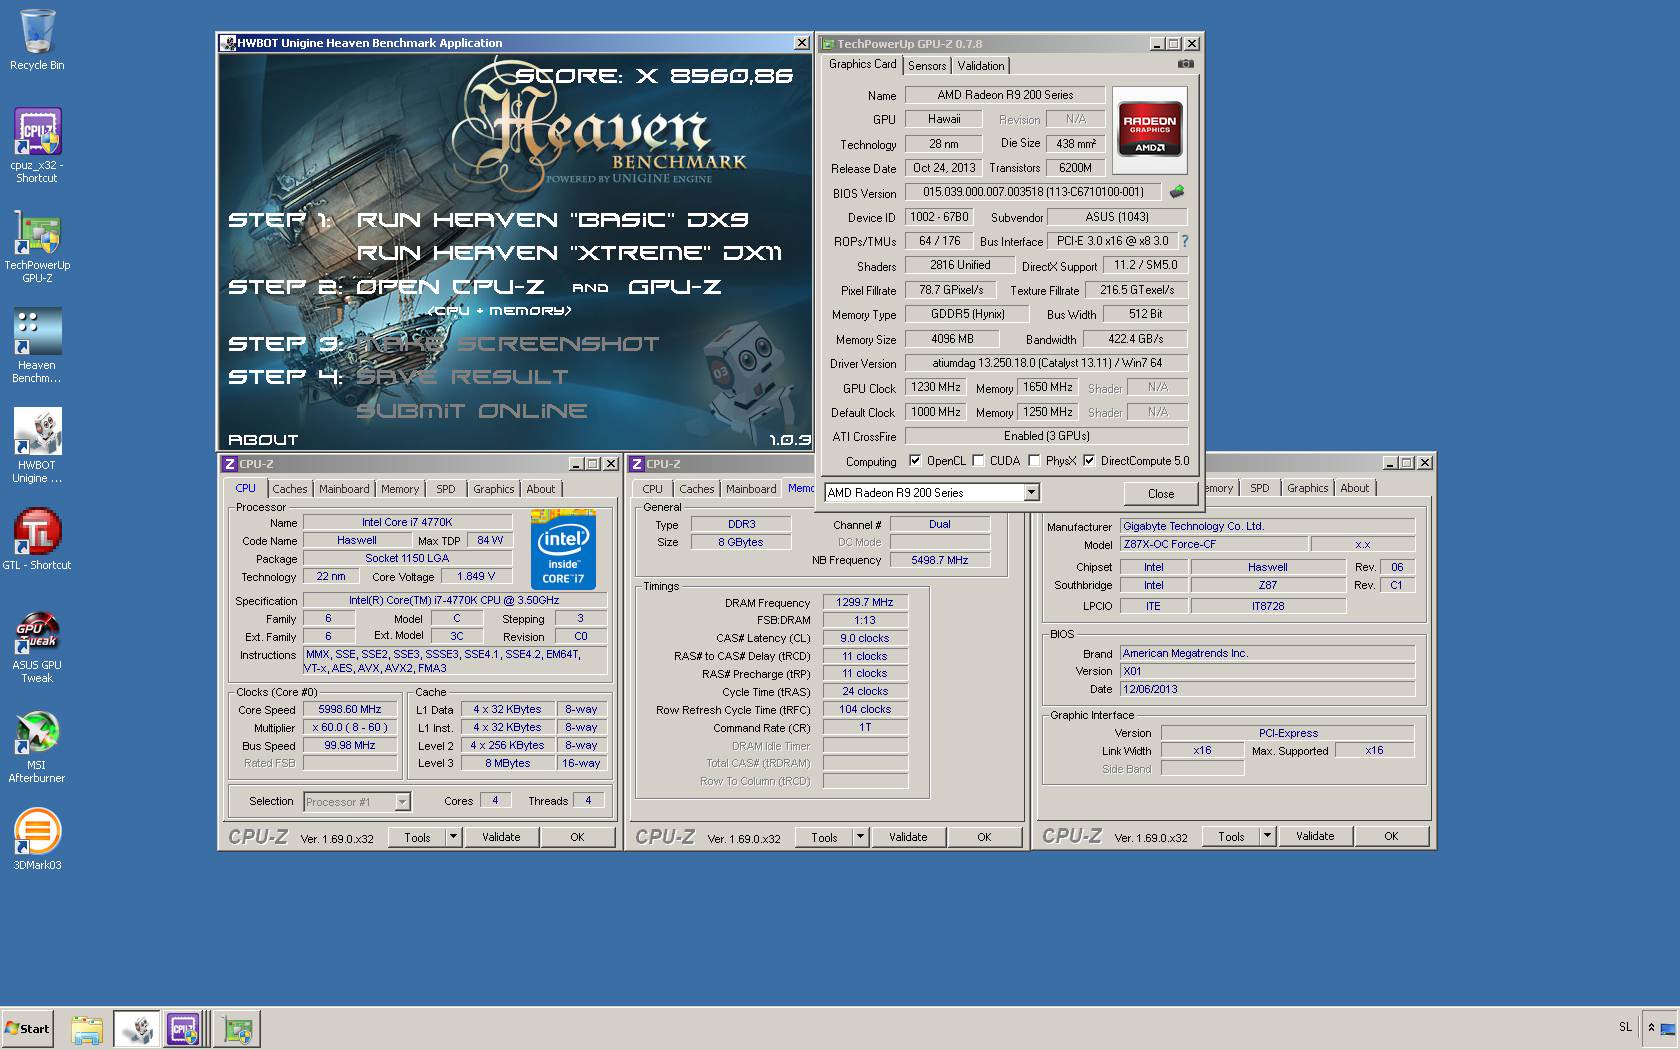The width and height of the screenshot is (1680, 1050).
Task: Toggle the PhysX checkbox
Action: [x=1034, y=461]
